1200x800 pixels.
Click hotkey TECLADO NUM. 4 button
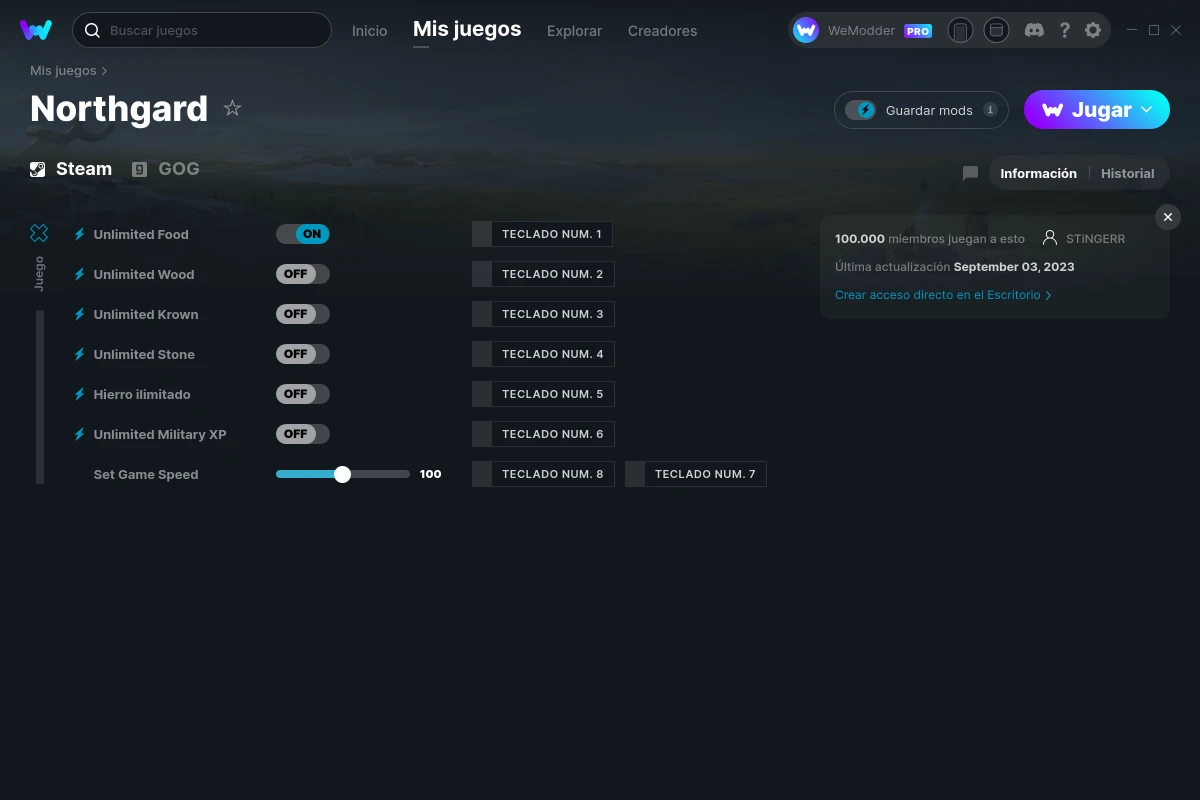click(x=543, y=354)
